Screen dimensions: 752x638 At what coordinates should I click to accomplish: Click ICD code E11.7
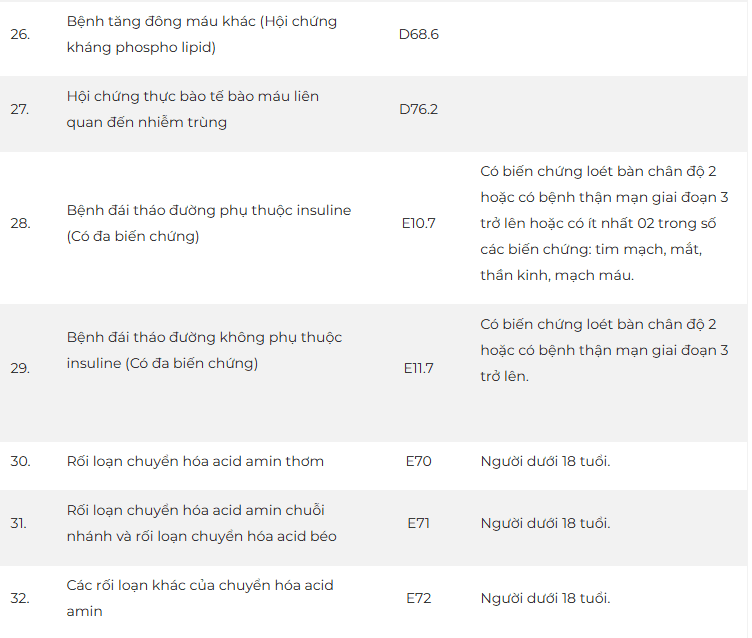pos(418,367)
